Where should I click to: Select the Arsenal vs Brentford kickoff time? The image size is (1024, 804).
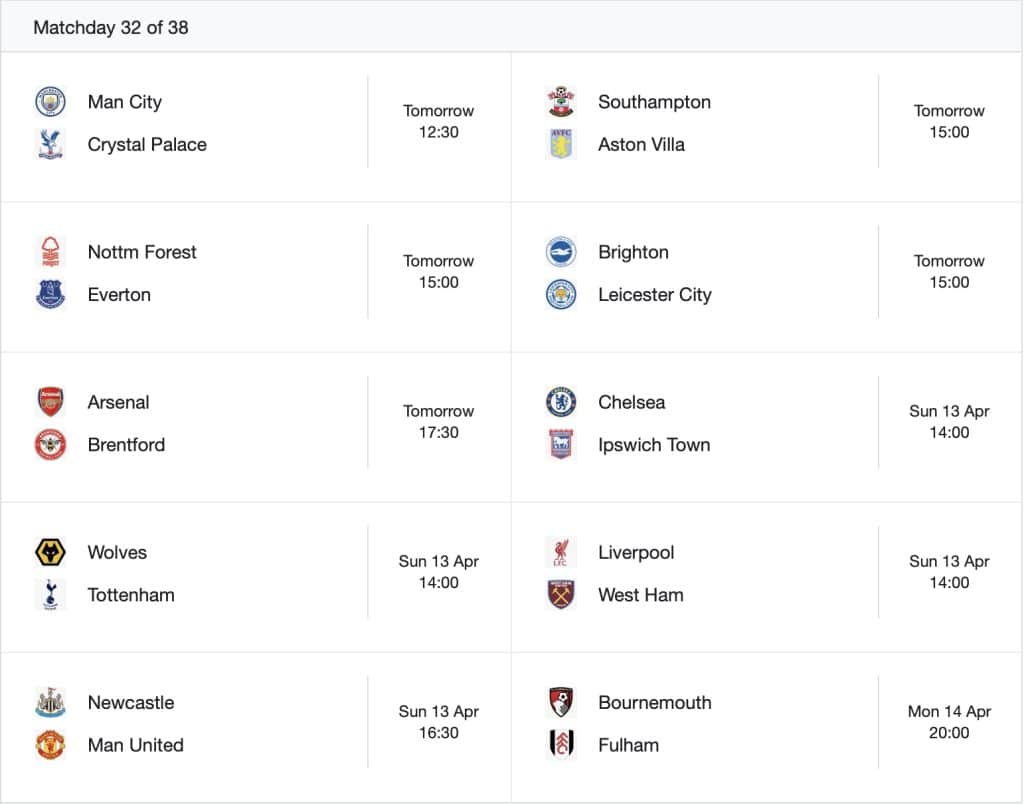pyautogui.click(x=438, y=421)
